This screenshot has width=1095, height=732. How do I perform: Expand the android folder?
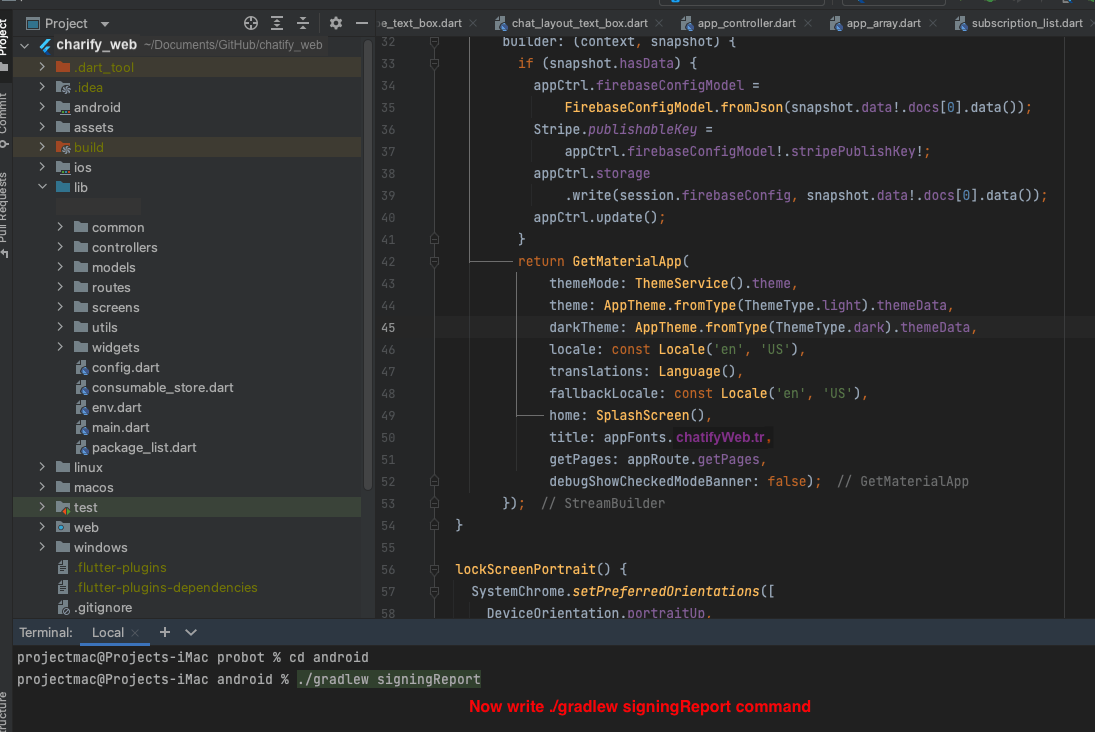pyautogui.click(x=42, y=107)
